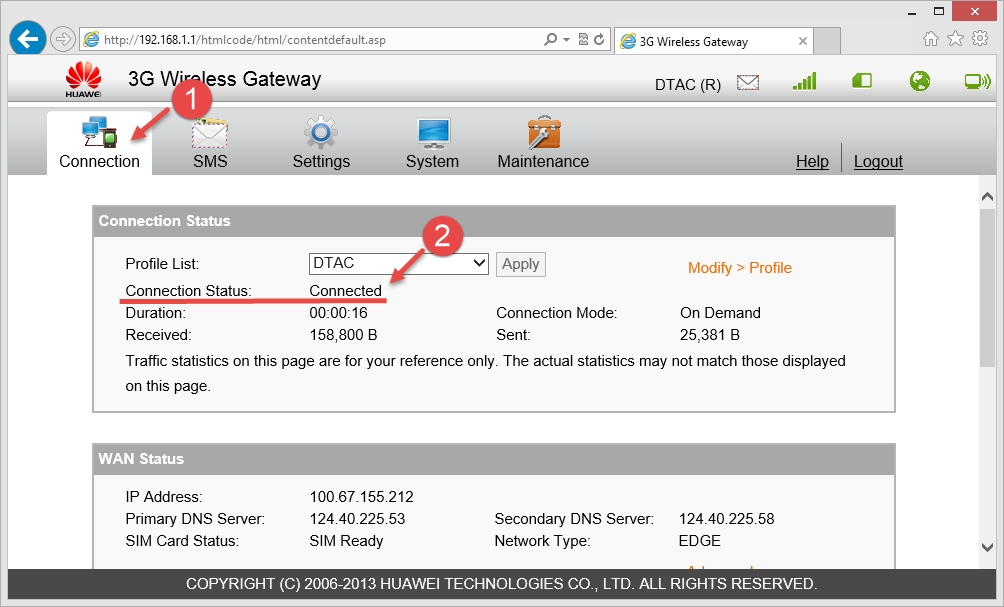Click the green globe internet status icon
1004x607 pixels.
click(920, 81)
